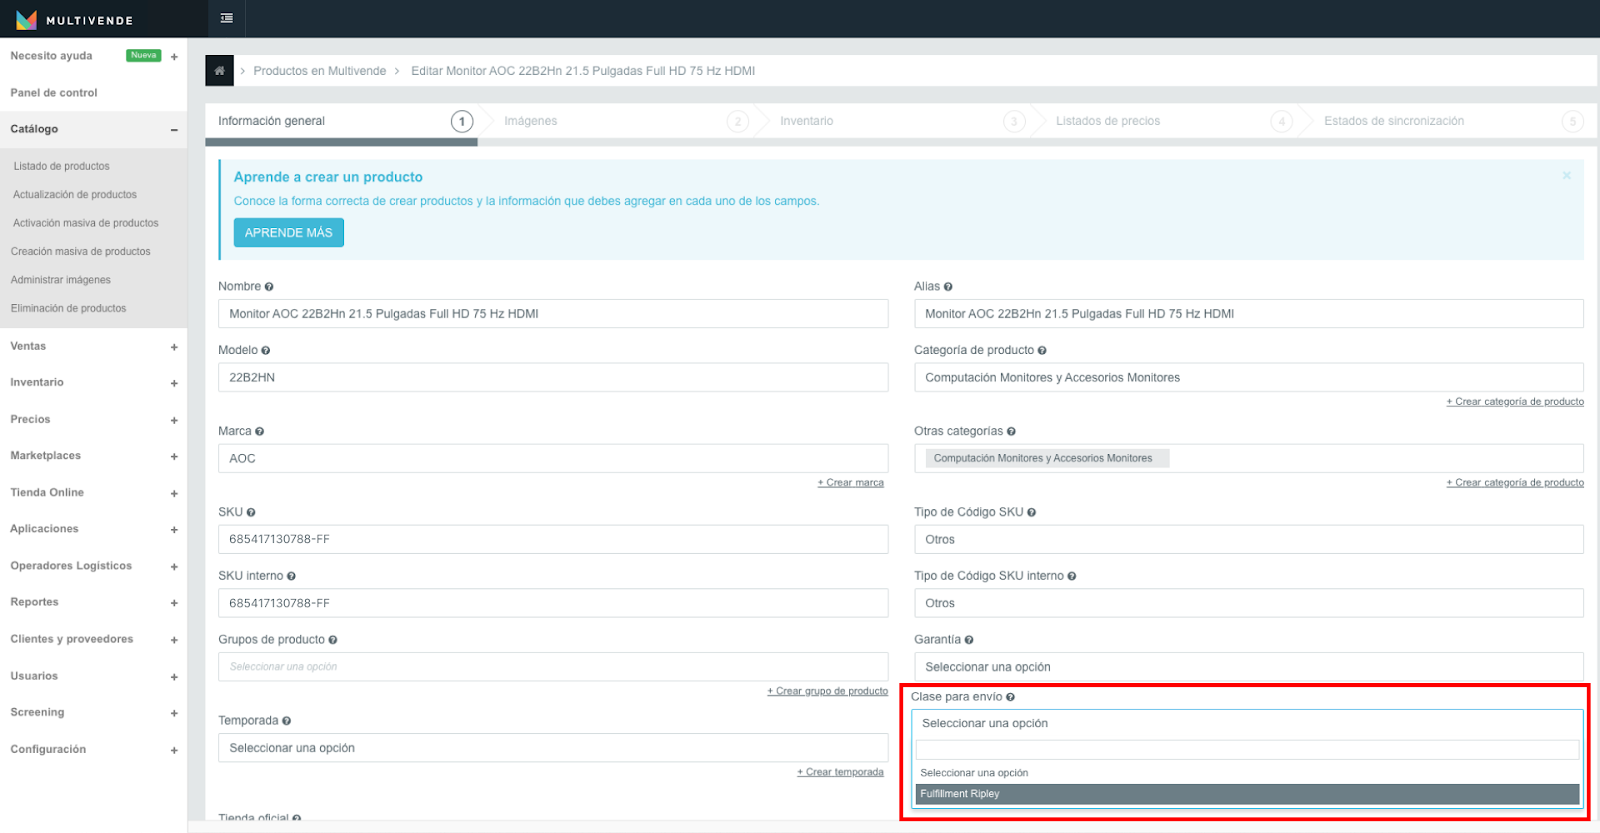The width and height of the screenshot is (1600, 833).
Task: Click '+ Crear temporada' link
Action: [x=841, y=772]
